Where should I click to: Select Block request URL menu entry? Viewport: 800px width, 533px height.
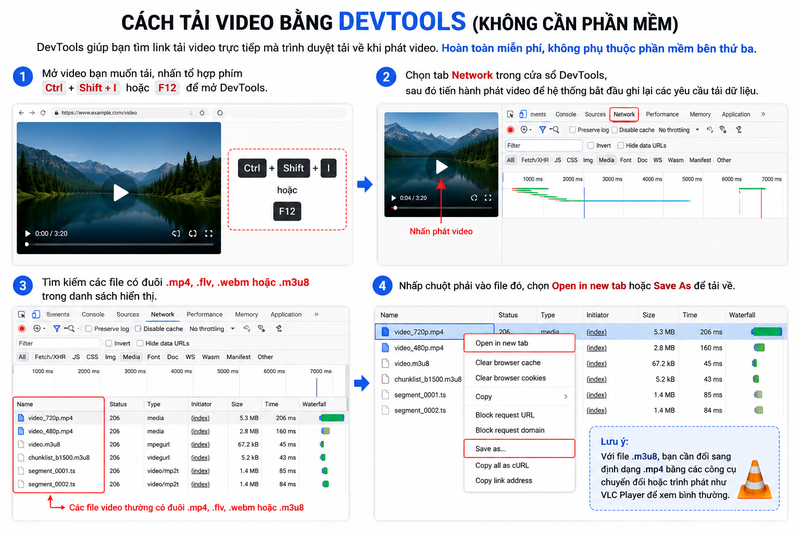(x=505, y=415)
